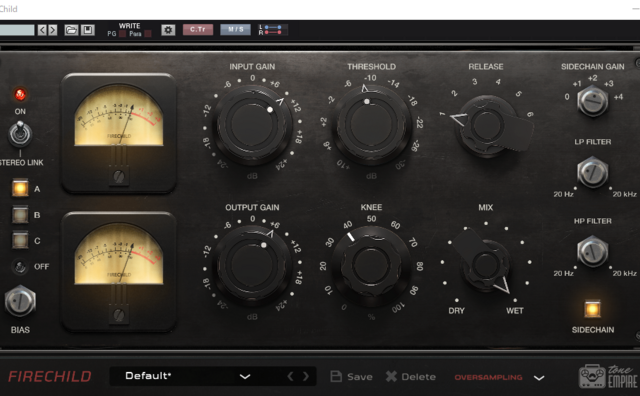Save preset using floppy disk toolbar icon
This screenshot has height=396, width=640.
(87, 30)
